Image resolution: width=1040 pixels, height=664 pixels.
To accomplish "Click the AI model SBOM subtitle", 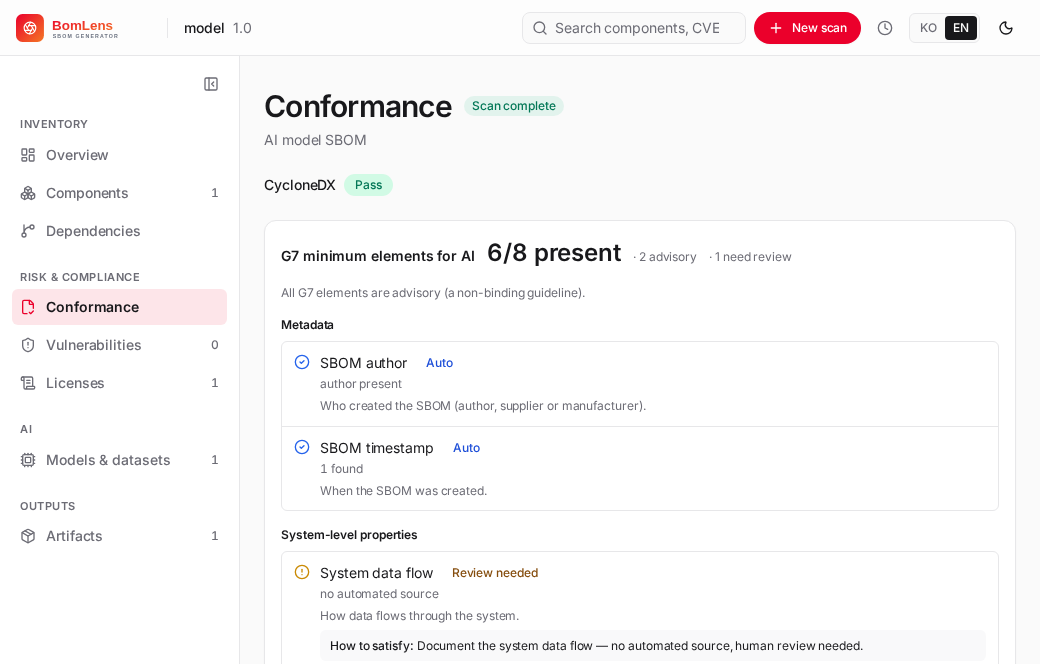I will [315, 140].
